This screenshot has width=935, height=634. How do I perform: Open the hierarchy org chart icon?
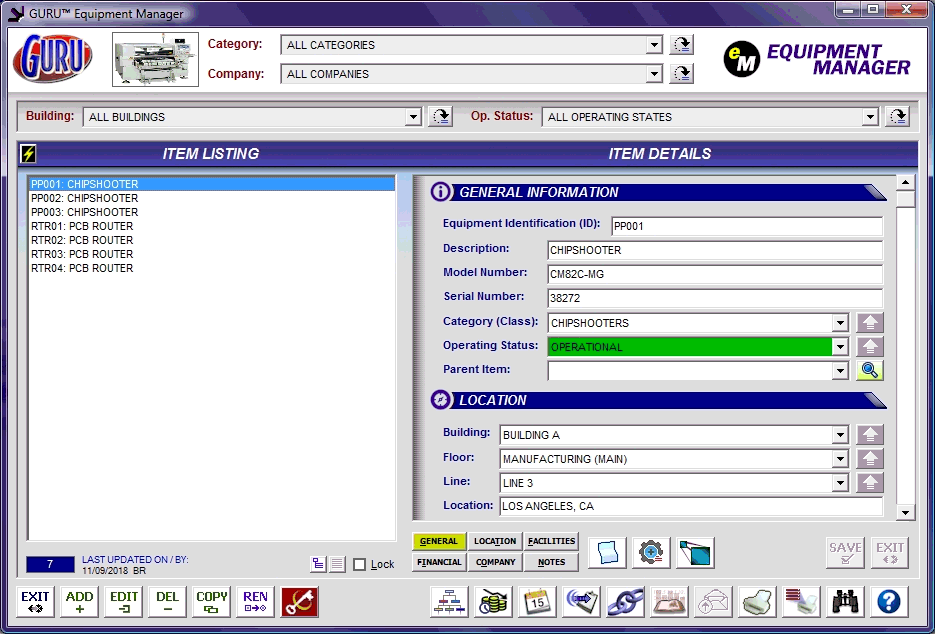pyautogui.click(x=449, y=602)
